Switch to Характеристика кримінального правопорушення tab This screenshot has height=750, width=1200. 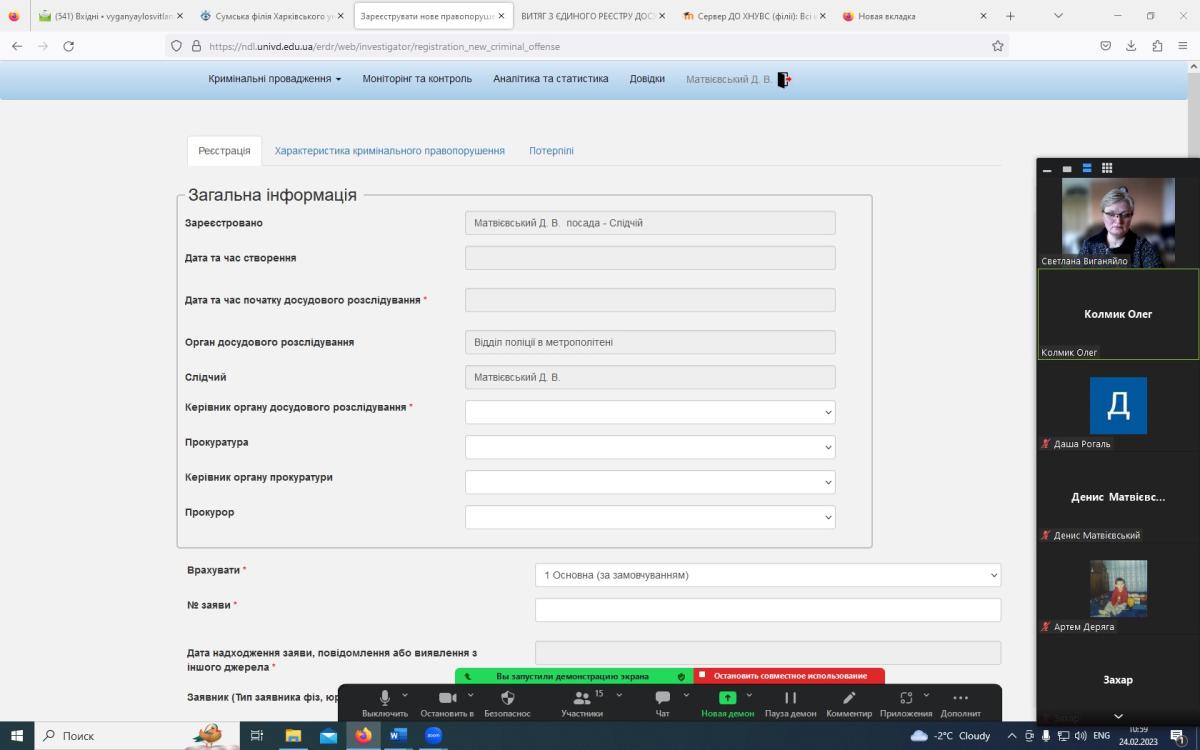tap(389, 151)
